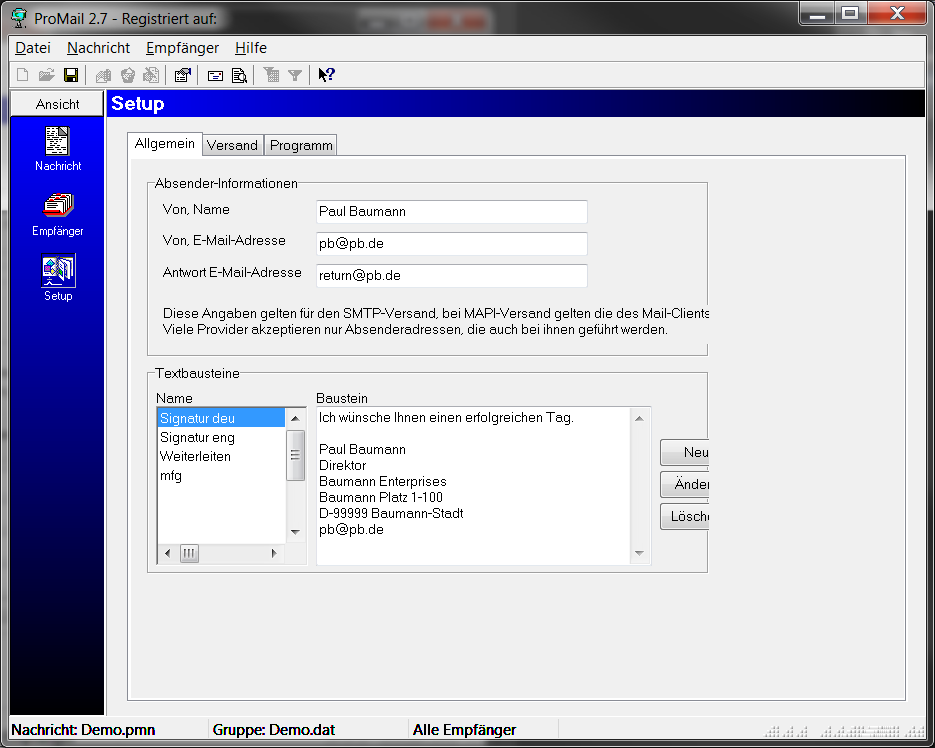Click the Von, E-Mail-Adresse input field

(451, 243)
